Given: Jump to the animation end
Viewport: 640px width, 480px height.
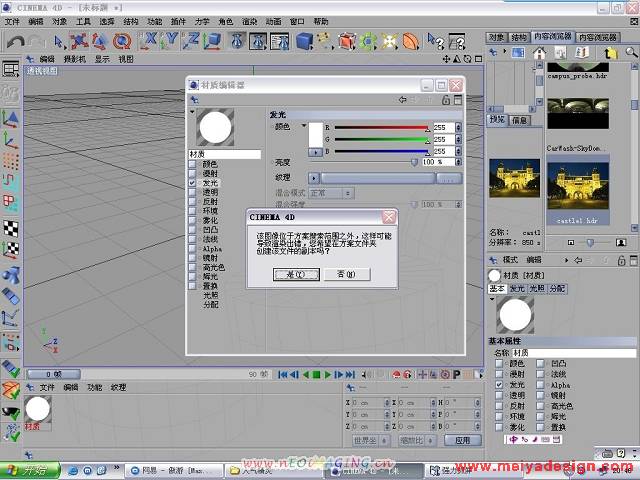Looking at the screenshot, I should tap(350, 374).
